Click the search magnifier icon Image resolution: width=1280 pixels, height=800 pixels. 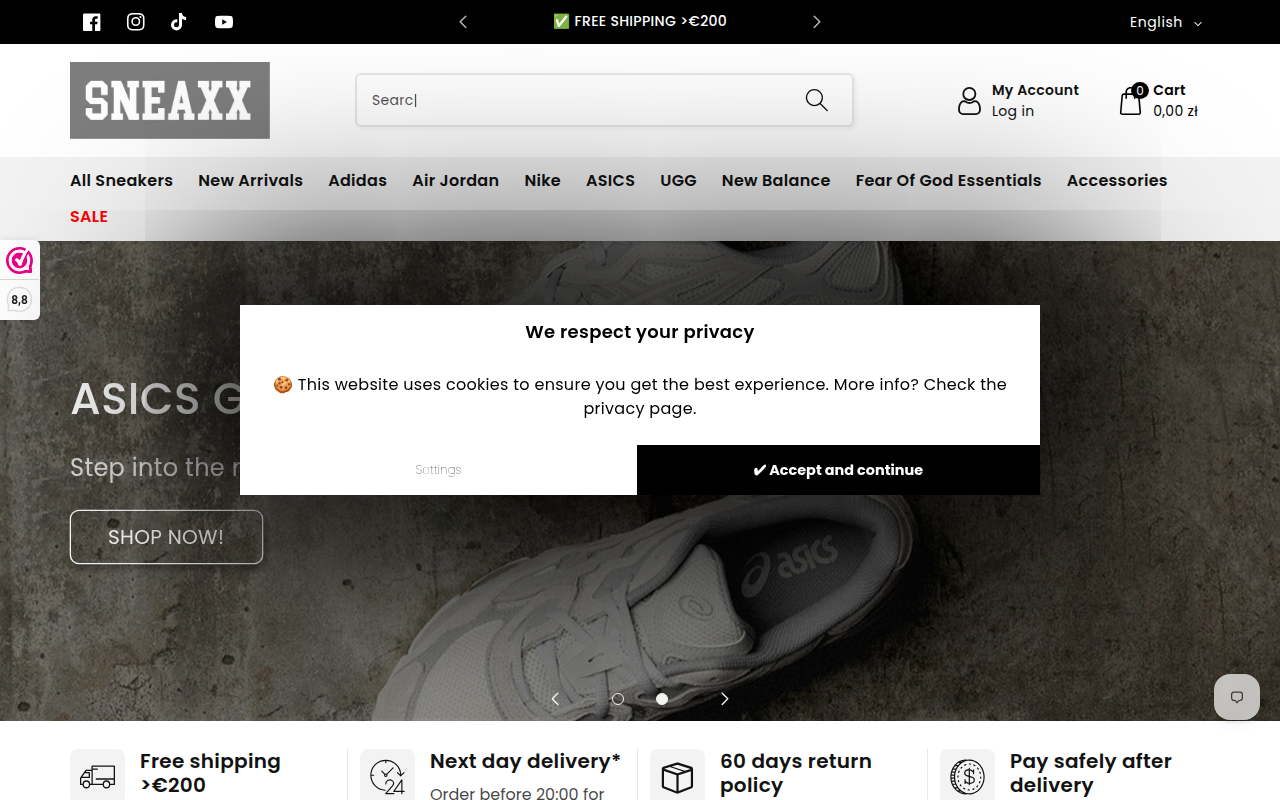click(x=817, y=100)
